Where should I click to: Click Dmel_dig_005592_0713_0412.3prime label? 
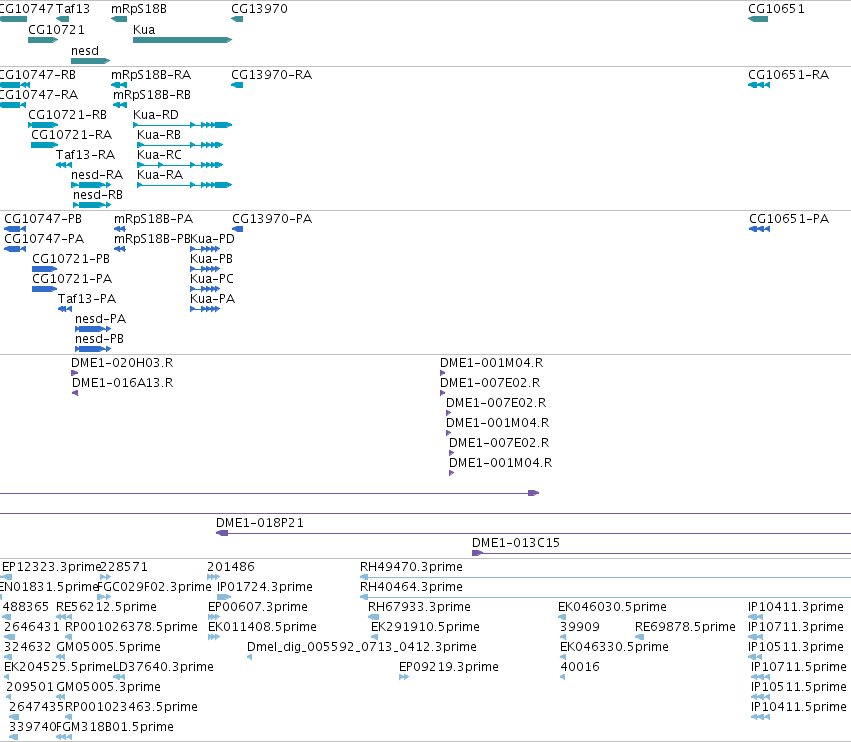coord(361,648)
